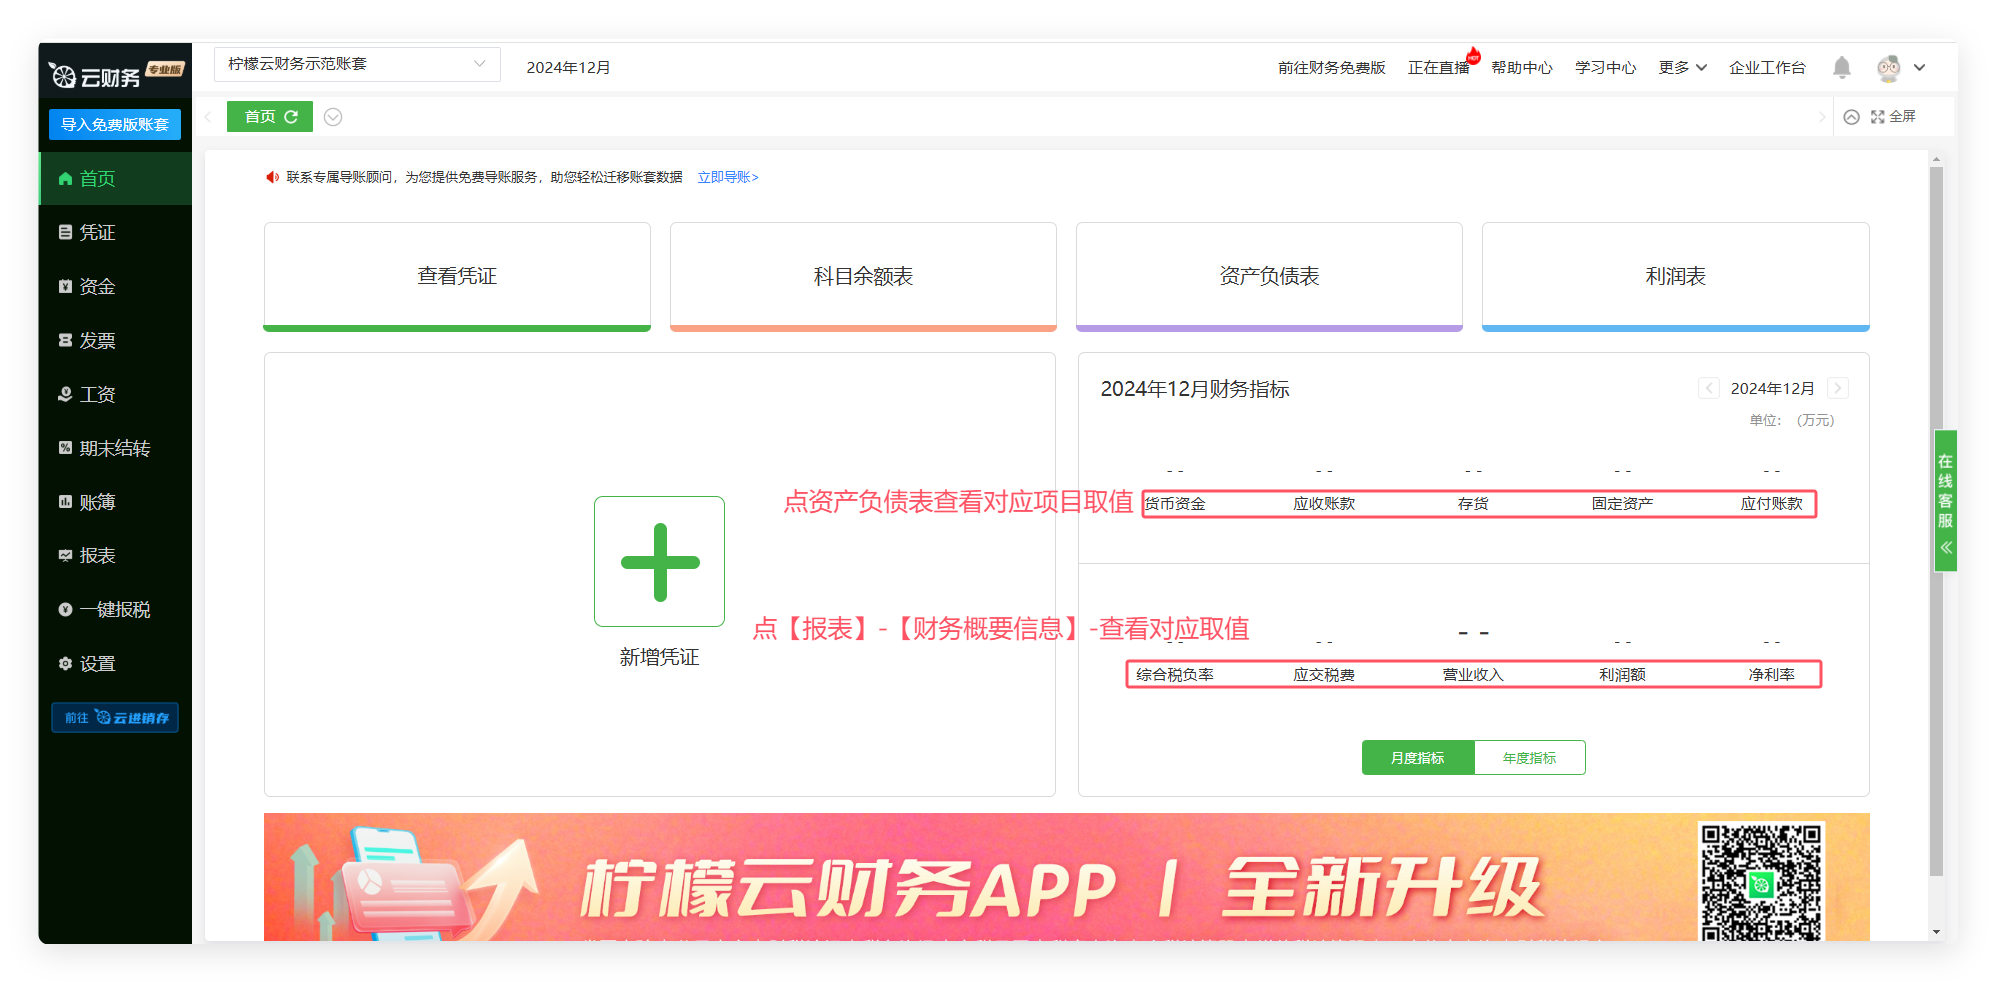The image size is (1996, 982).
Task: Open the tab list dropdown next to 首页
Action: pos(333,117)
